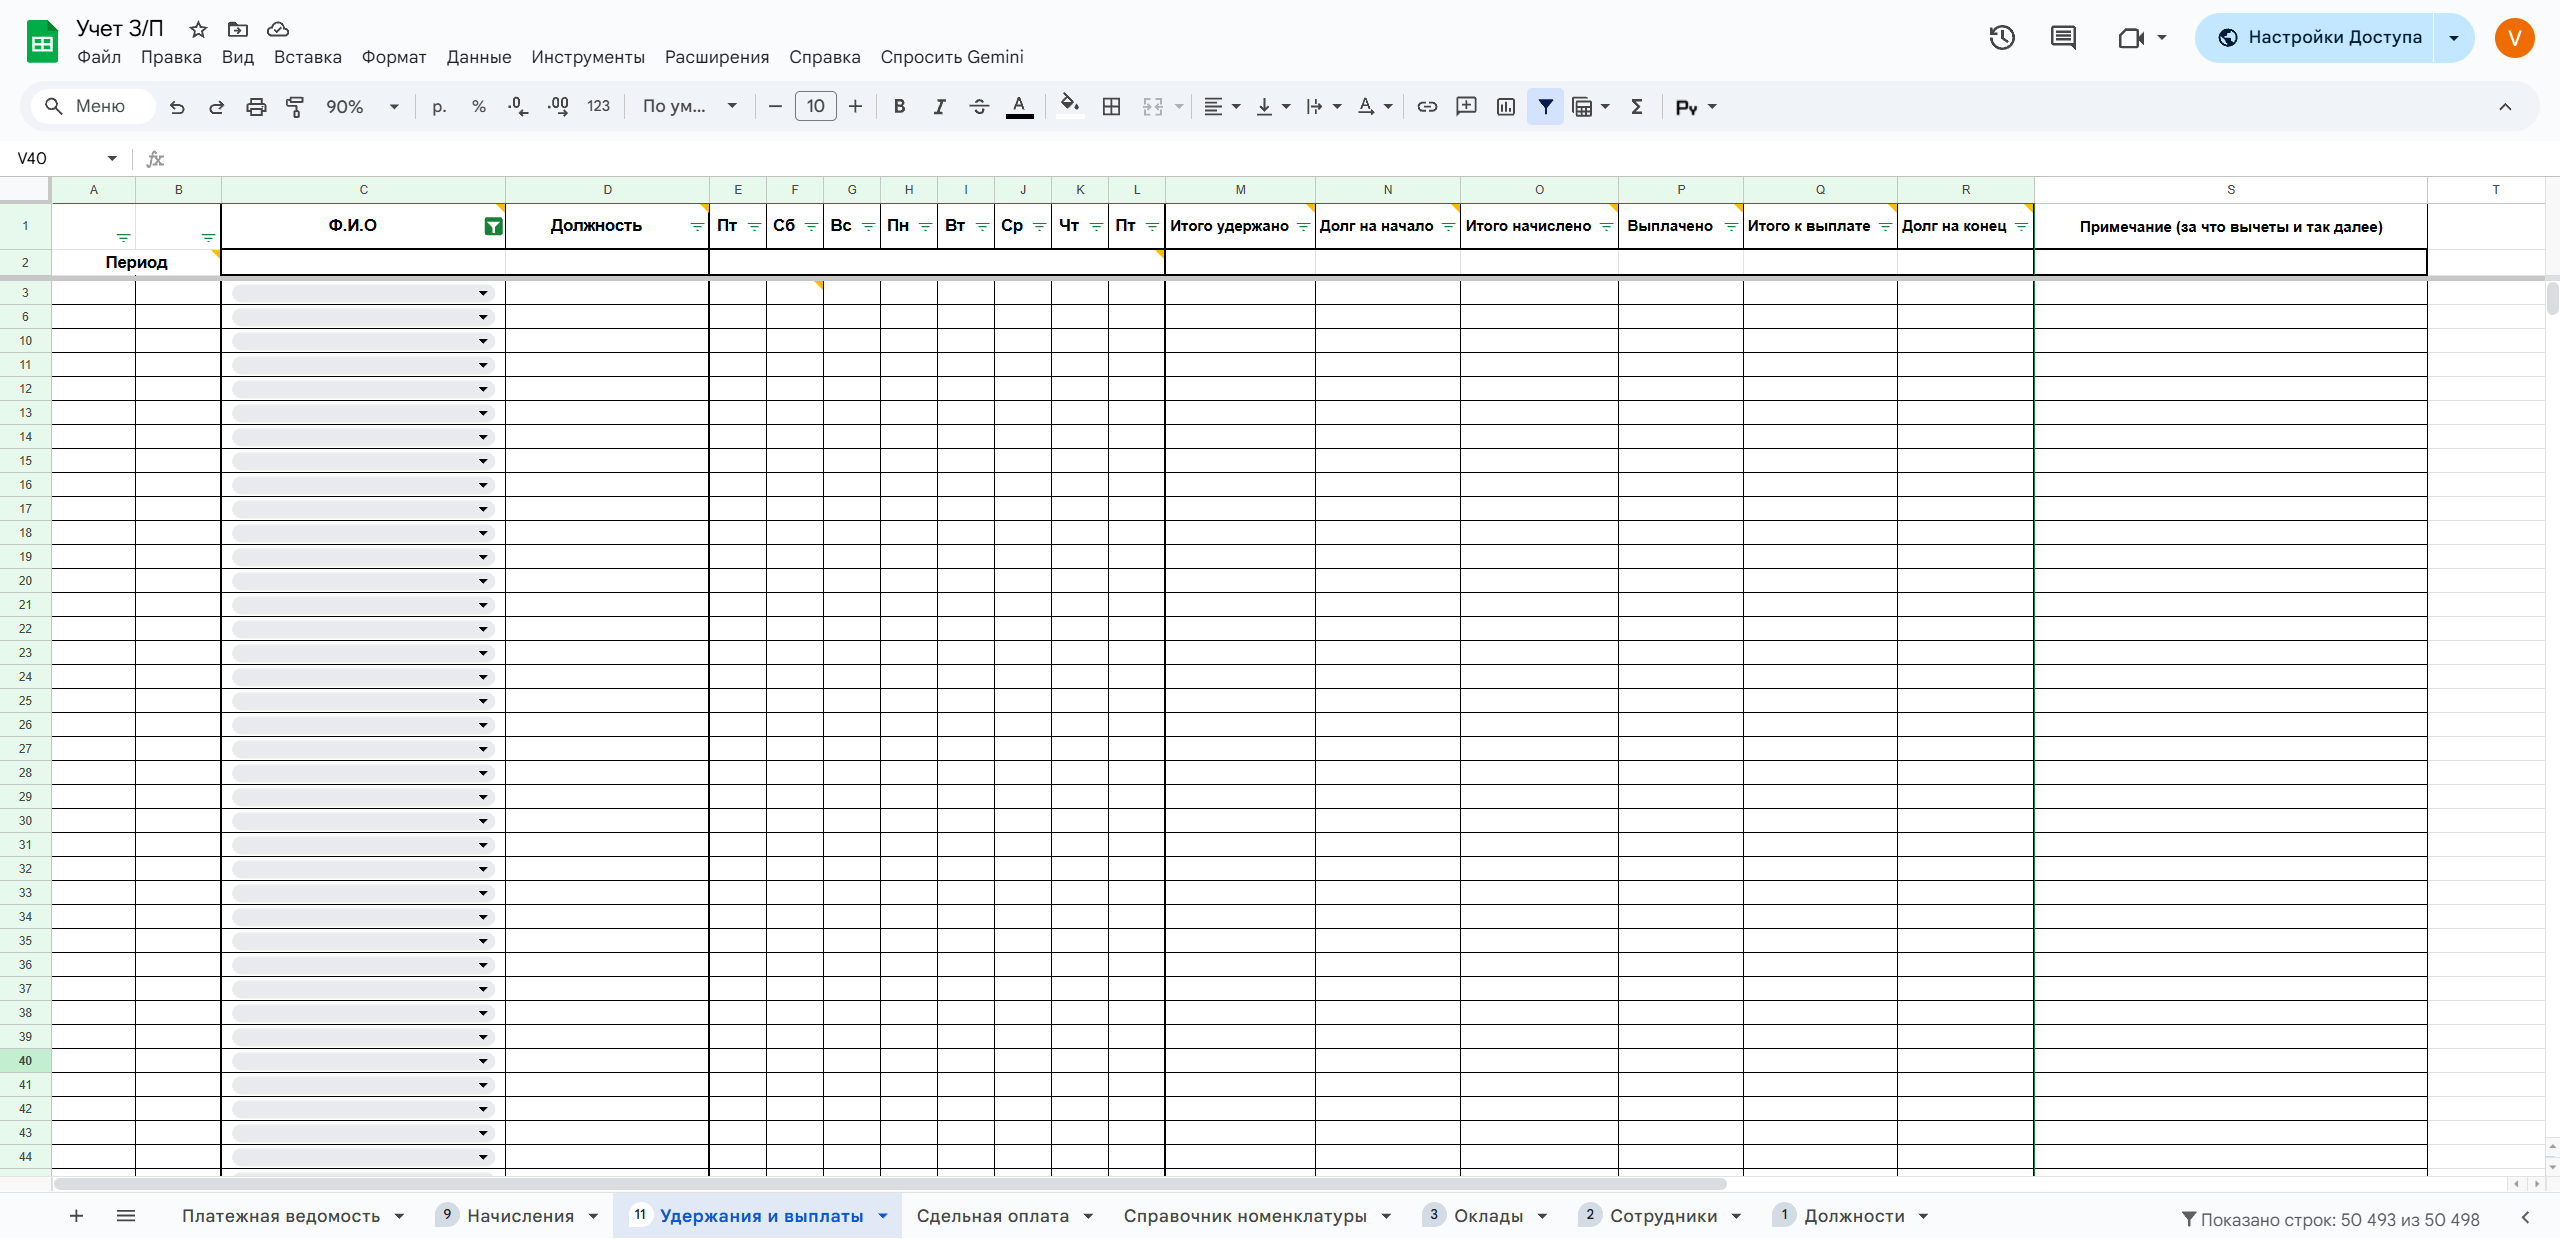Screen dimensions: 2560x1239
Task: Apply italic formatting icon
Action: [939, 107]
